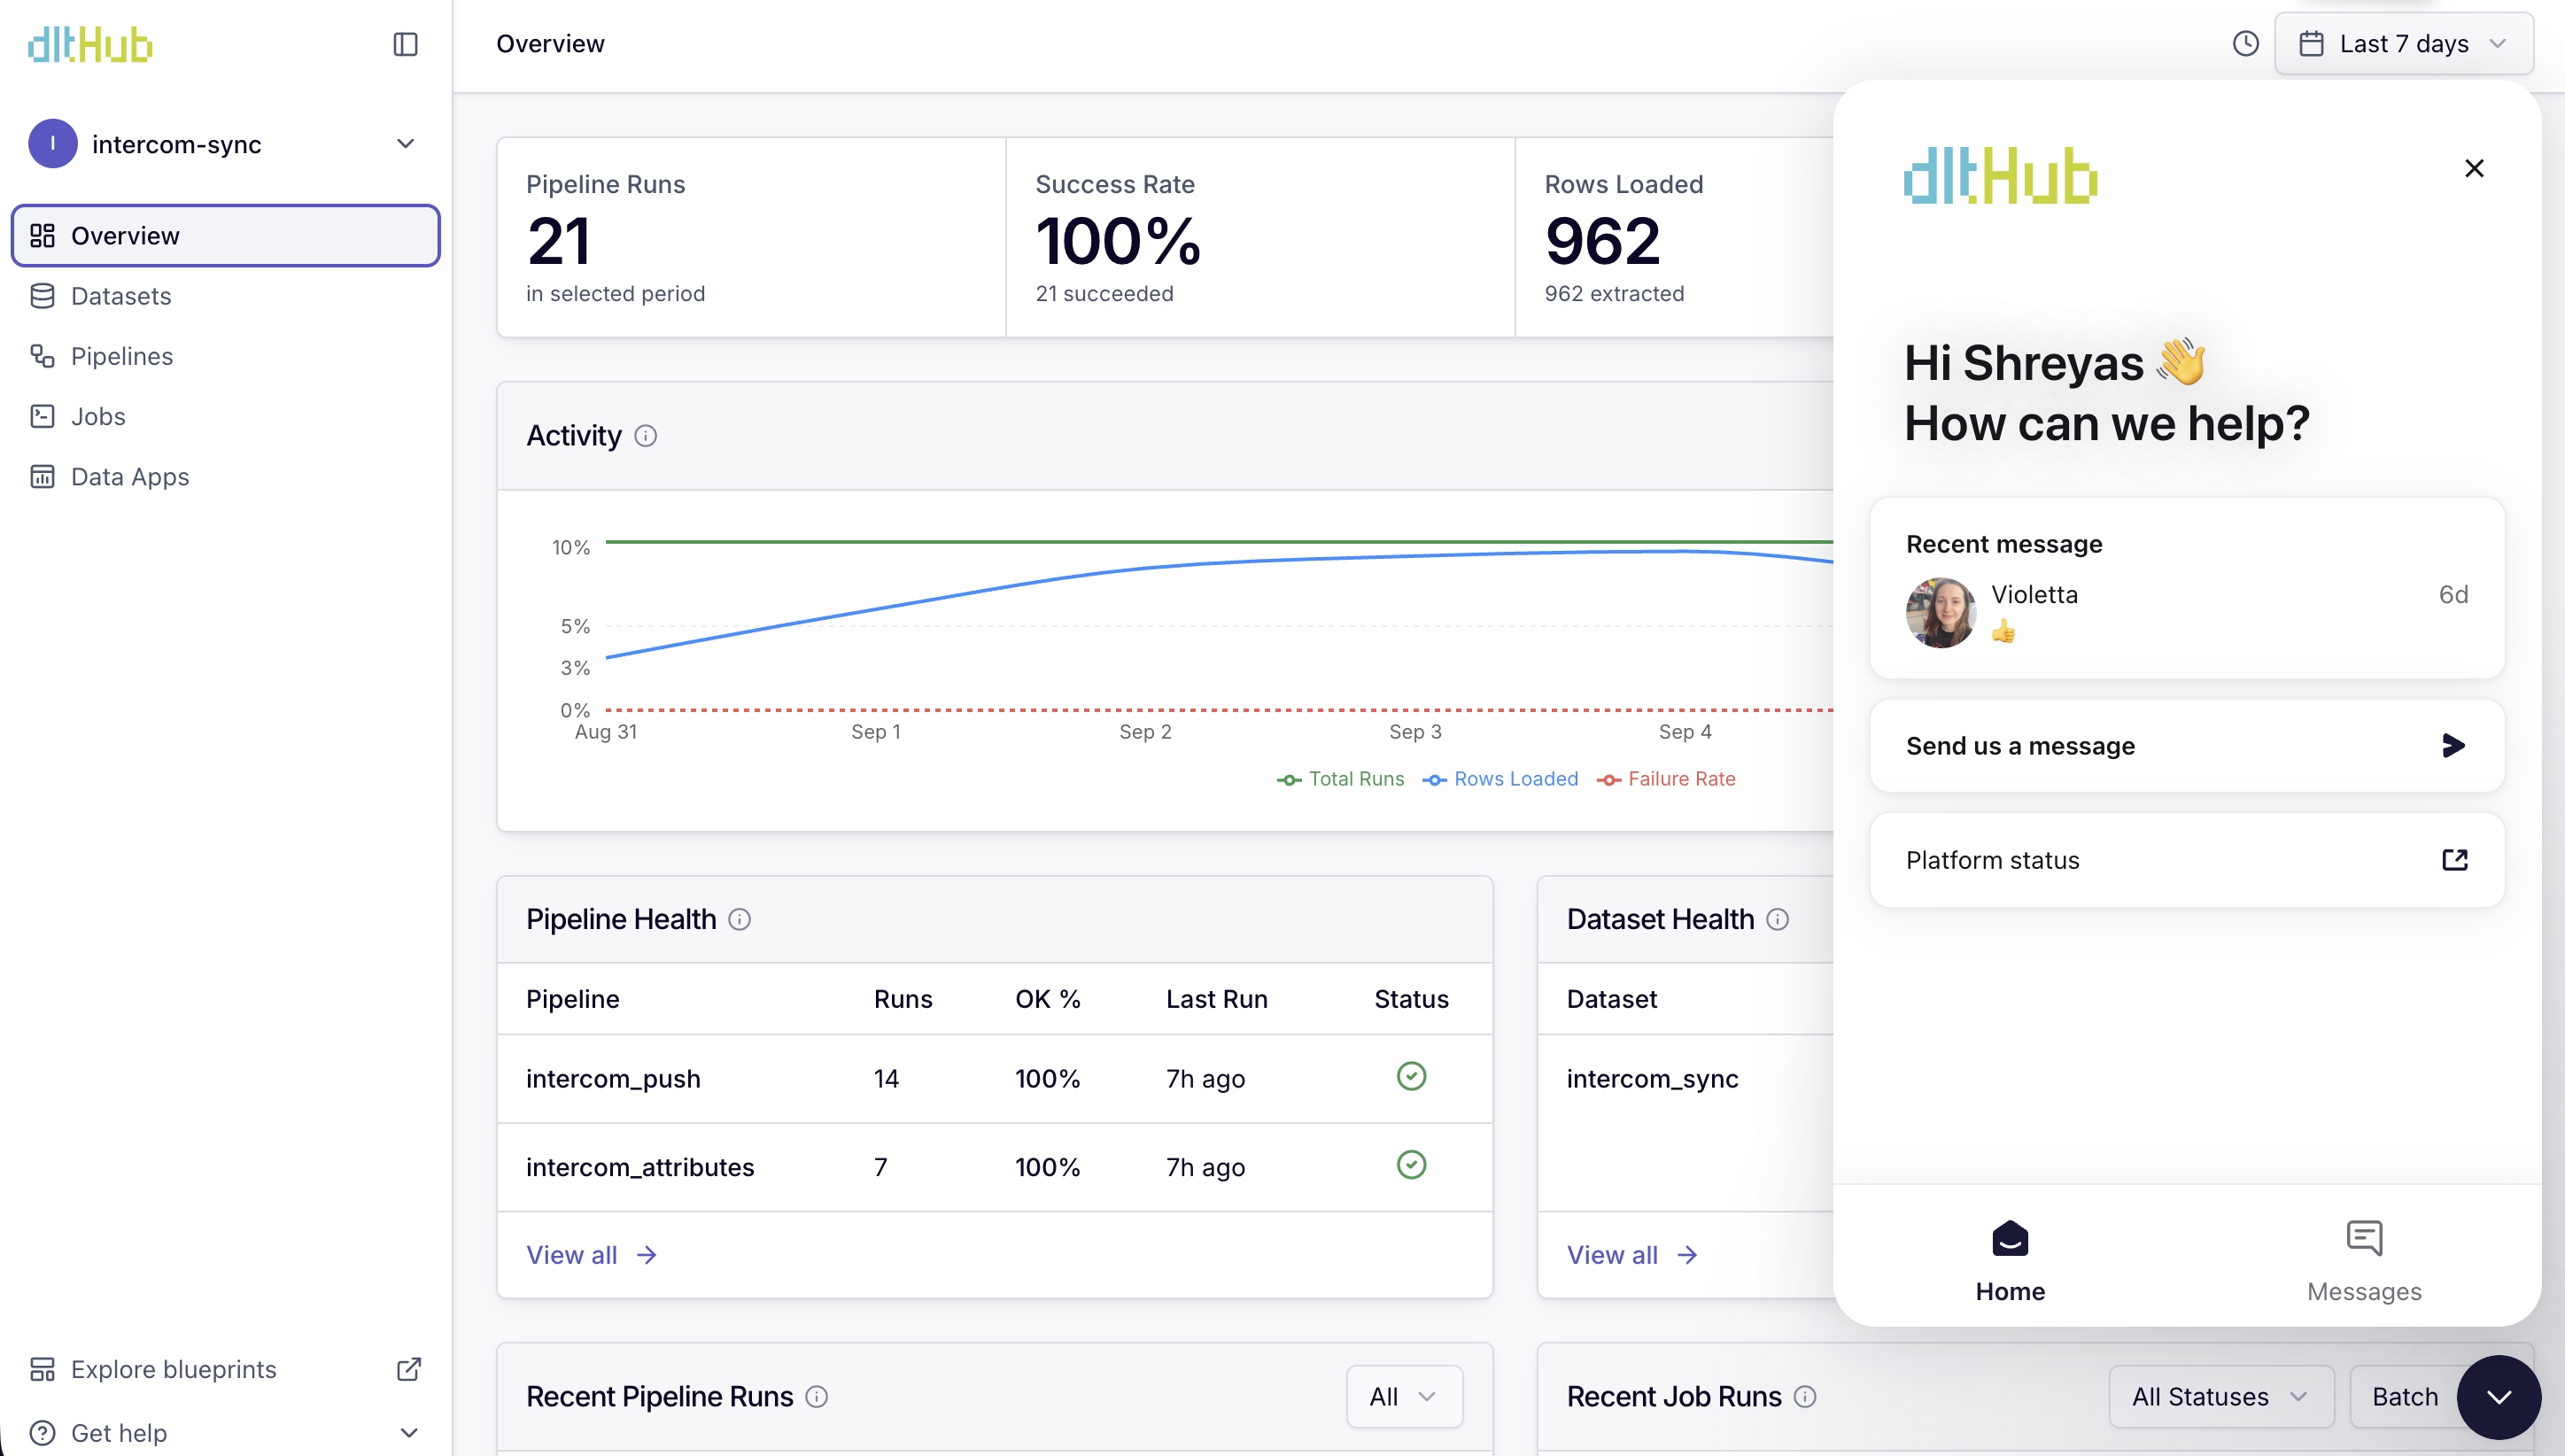The width and height of the screenshot is (2565, 1456).
Task: Open the All filter dropdown for pipeline runs
Action: pyautogui.click(x=1404, y=1397)
